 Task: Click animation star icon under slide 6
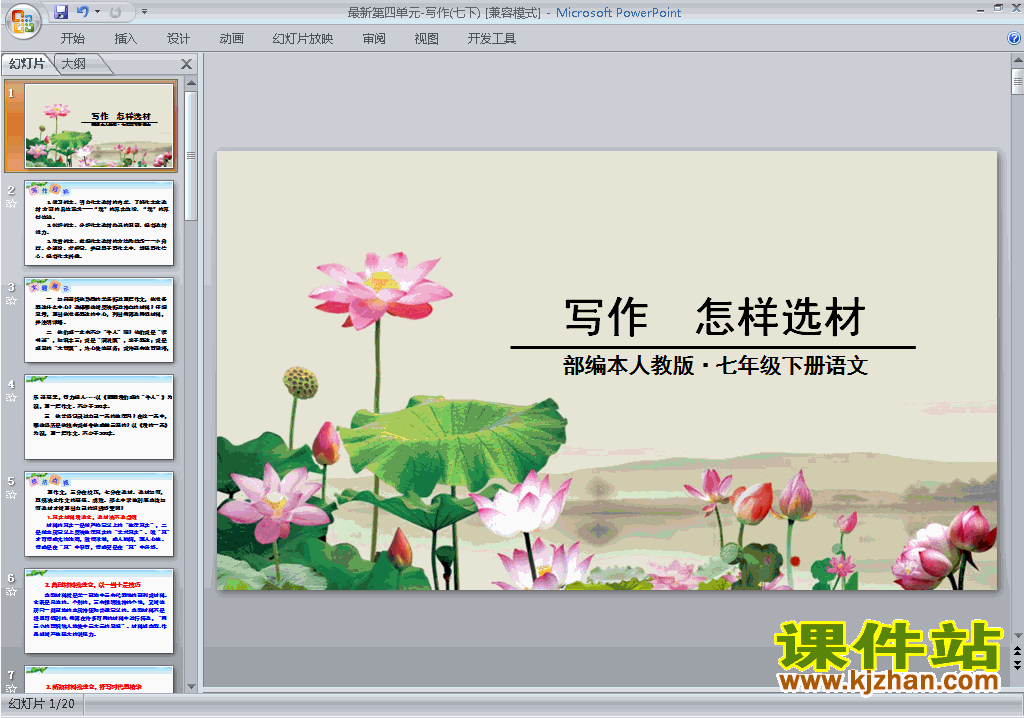coord(11,591)
